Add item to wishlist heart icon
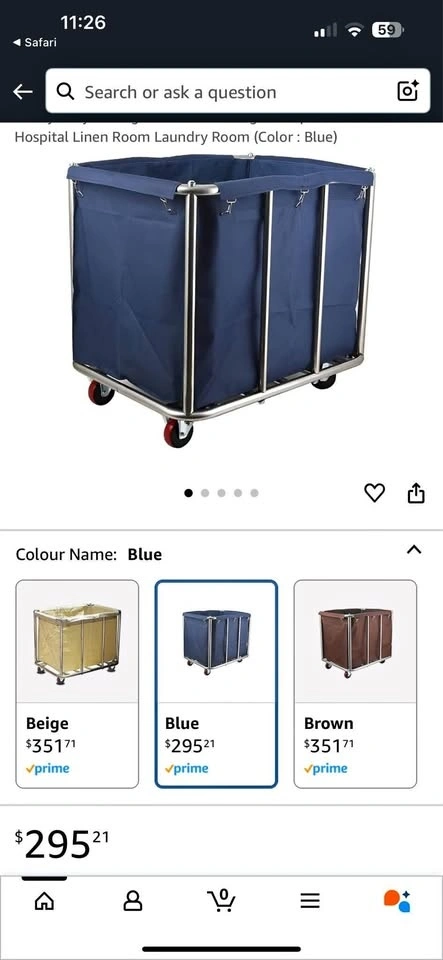 tap(374, 492)
